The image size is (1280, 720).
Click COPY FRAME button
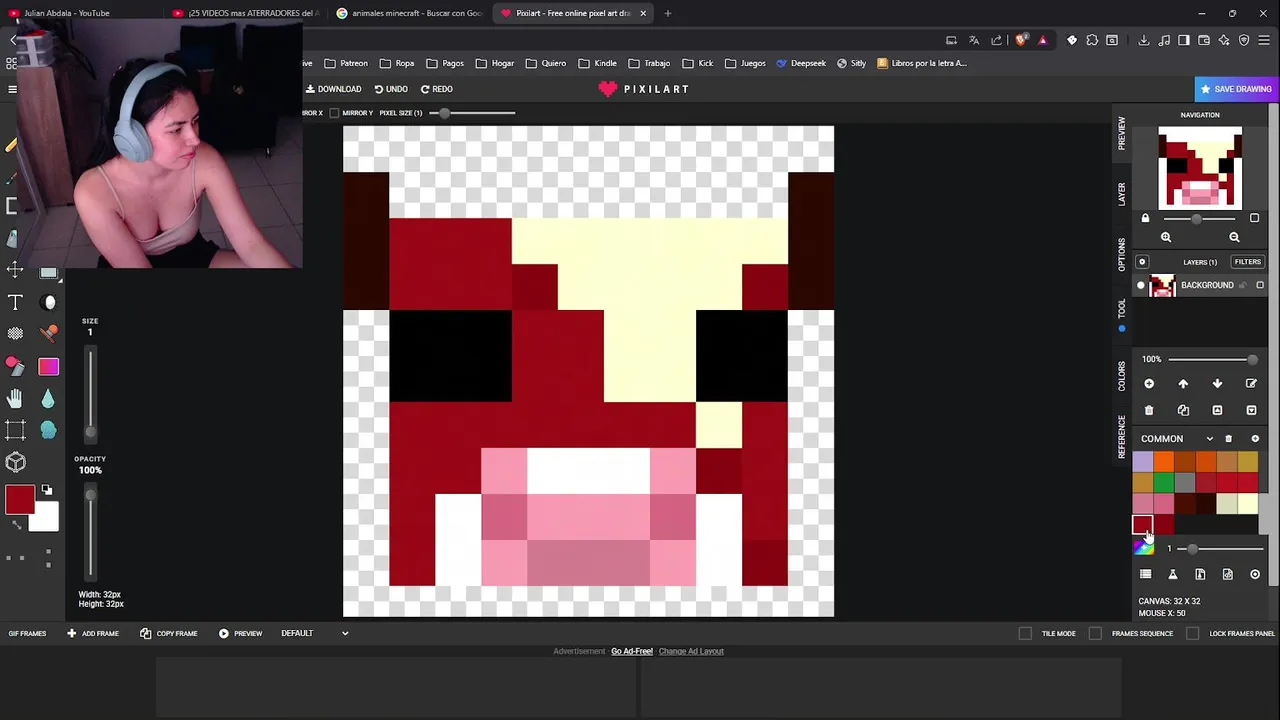pos(169,633)
